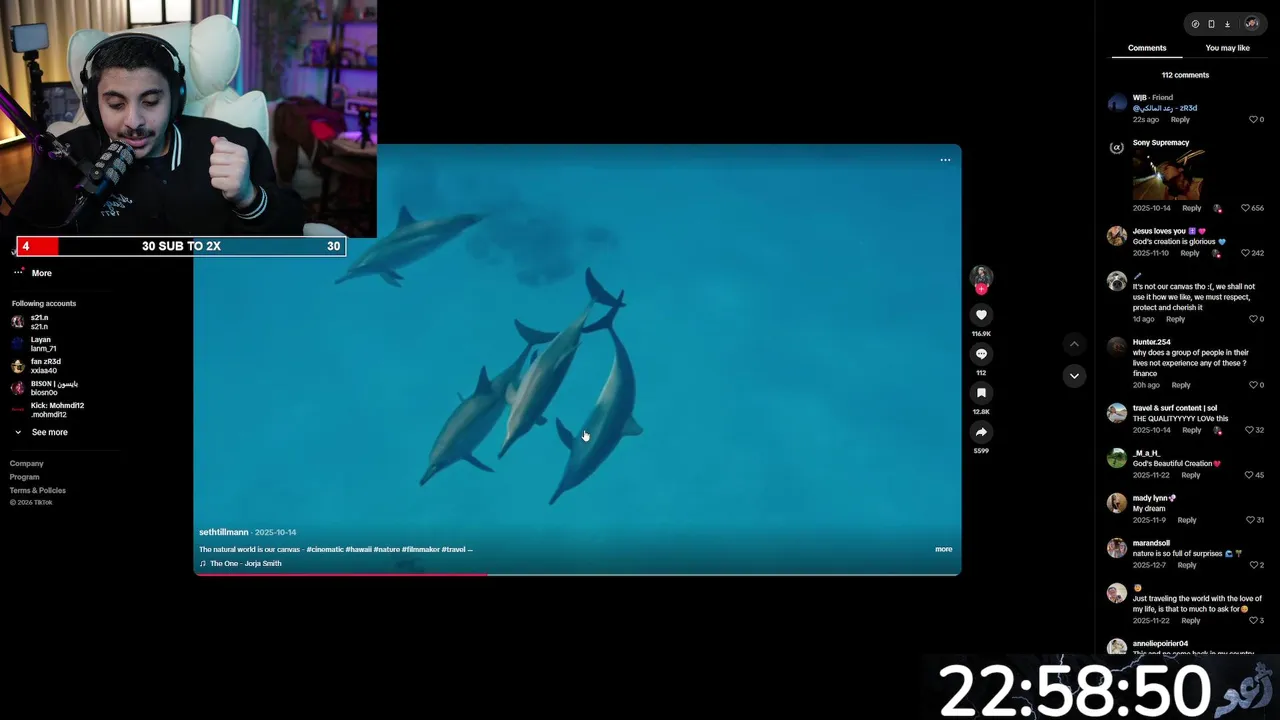Screen dimensions: 1280x720
Task: Switch to the Comments tab
Action: point(1147,48)
